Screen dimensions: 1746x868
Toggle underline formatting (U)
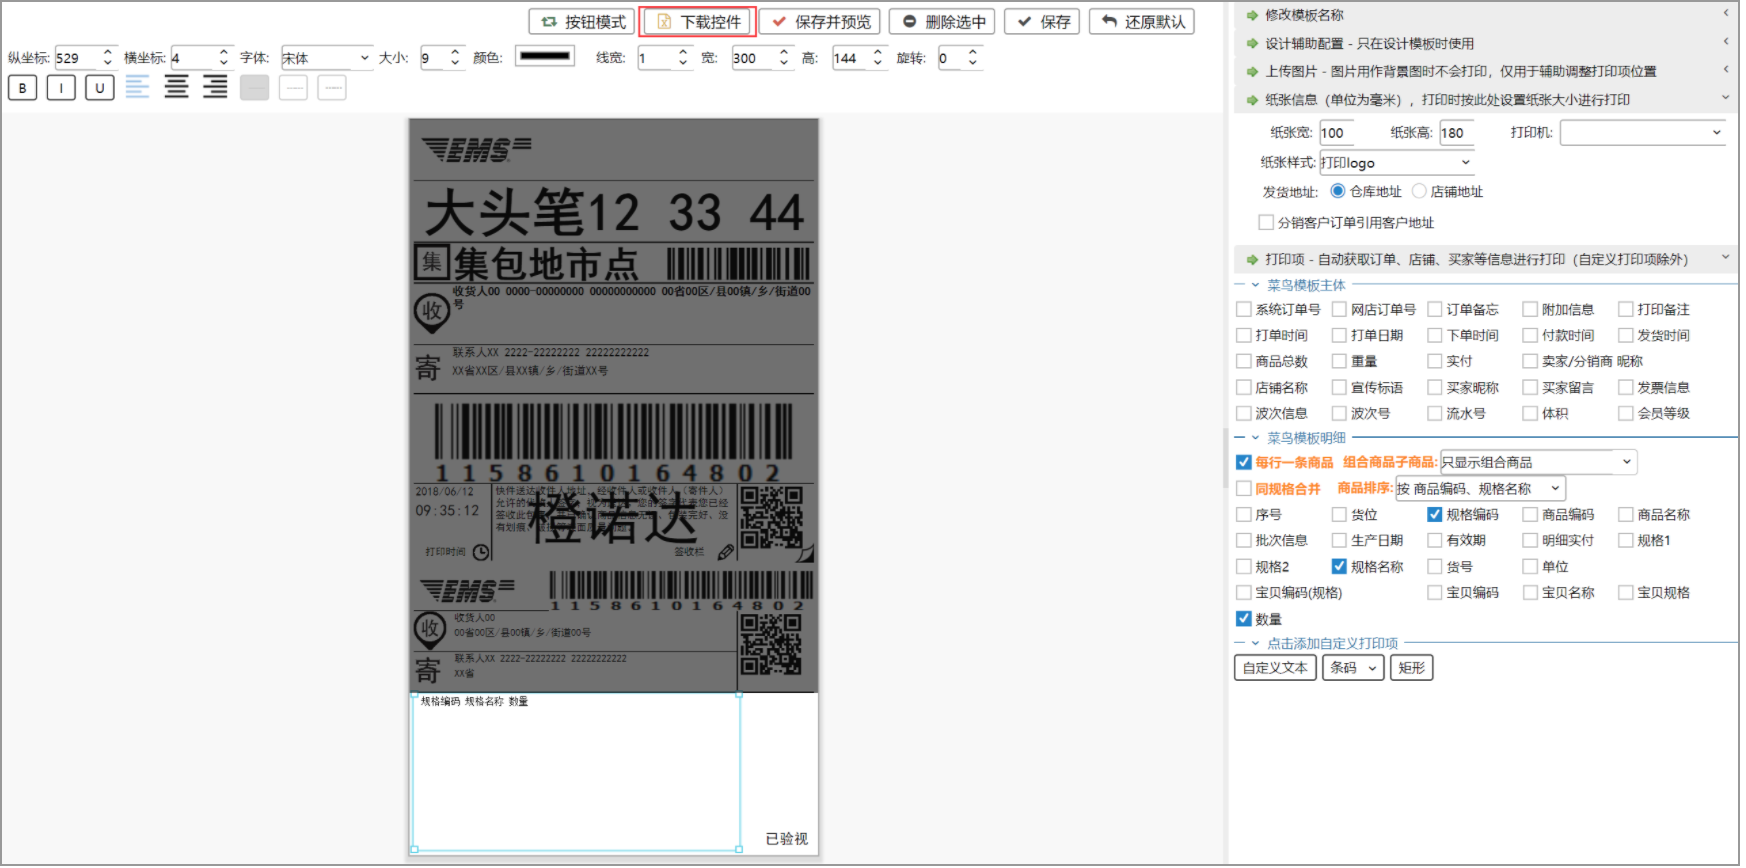tap(100, 88)
